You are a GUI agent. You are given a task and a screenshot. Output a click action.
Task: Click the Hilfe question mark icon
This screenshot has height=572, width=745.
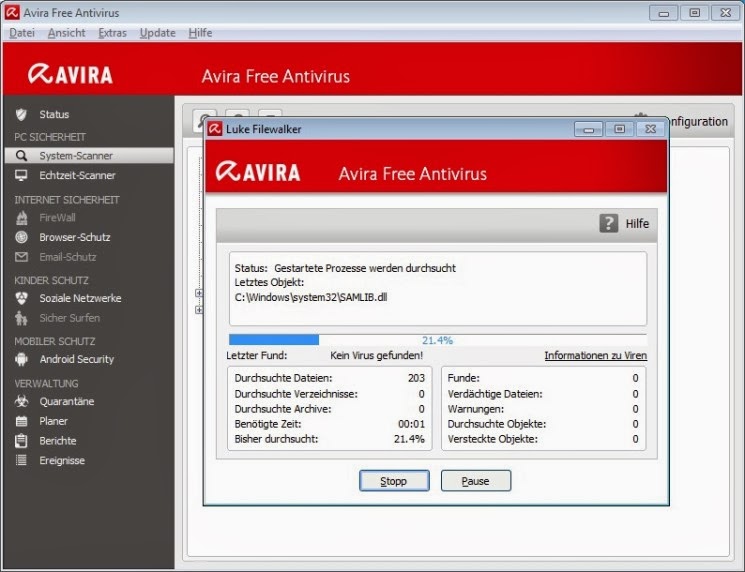click(609, 223)
